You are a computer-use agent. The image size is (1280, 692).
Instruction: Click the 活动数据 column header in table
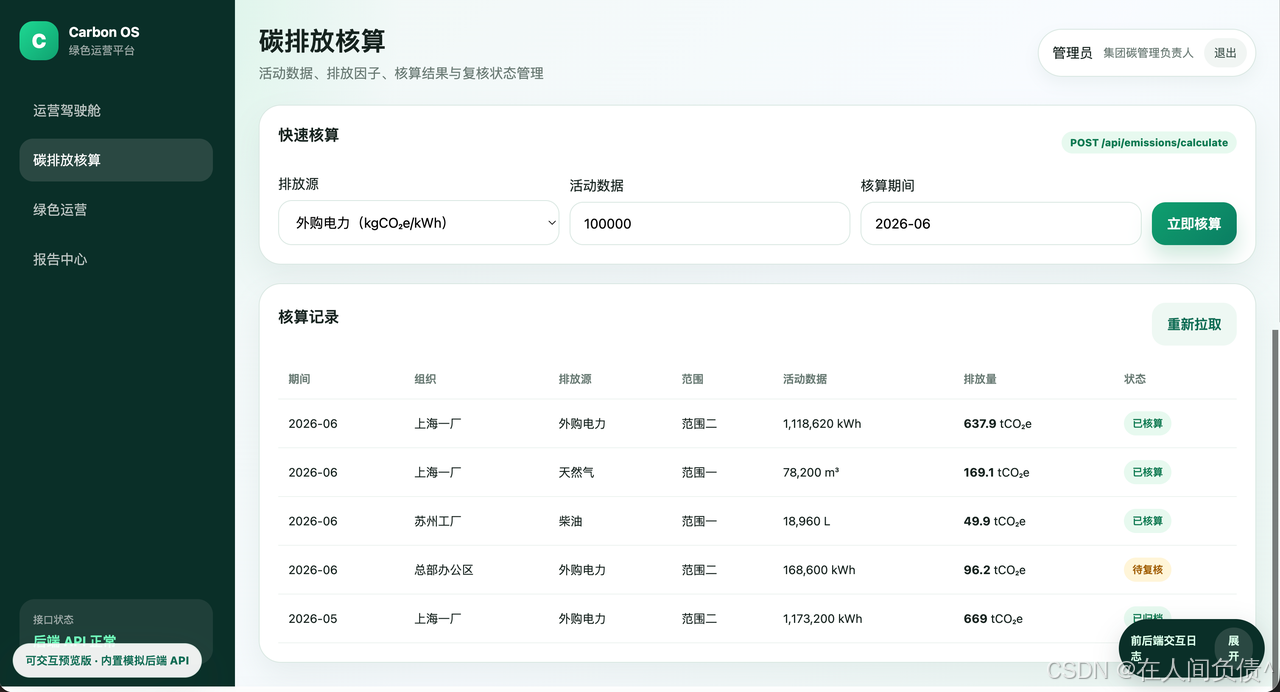click(805, 379)
